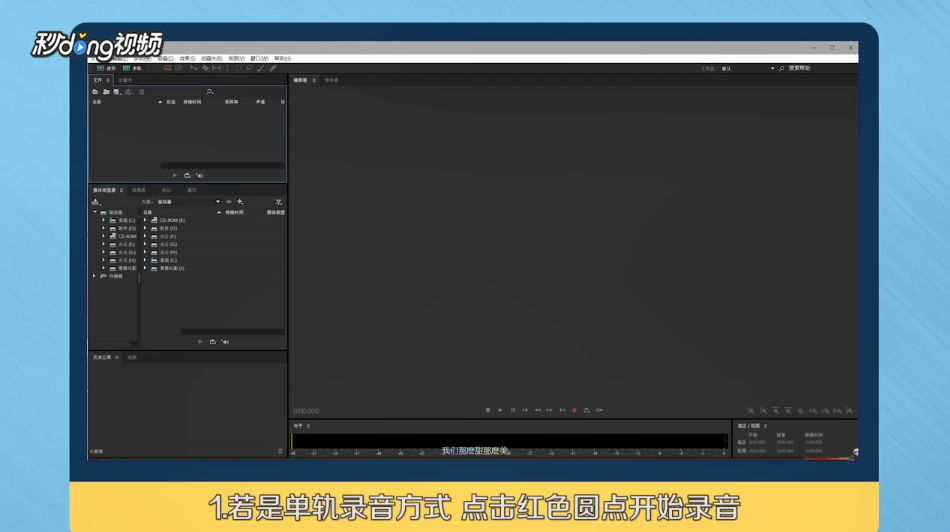The width and height of the screenshot is (950, 532).
Task: Move playhead to next marker in transport
Action: 562,410
